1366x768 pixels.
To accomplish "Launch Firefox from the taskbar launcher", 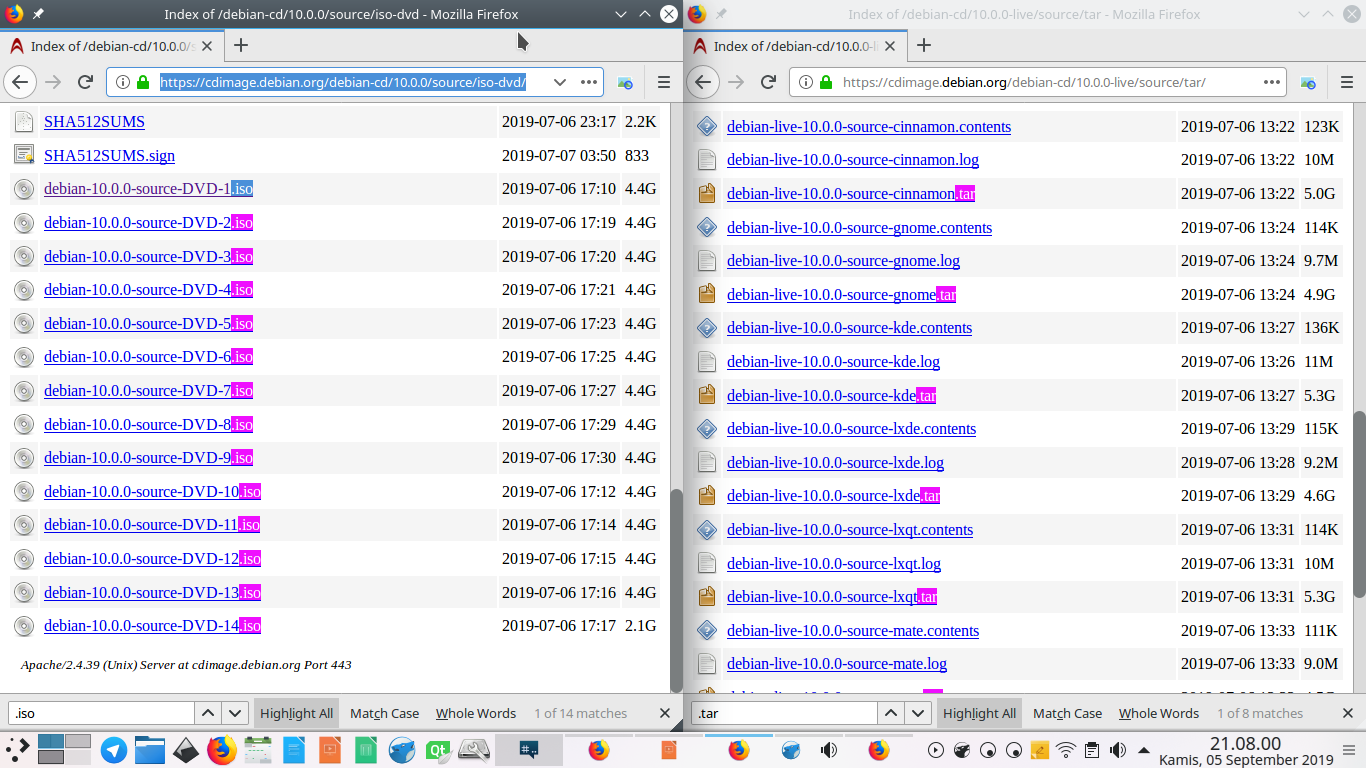I will (x=221, y=750).
